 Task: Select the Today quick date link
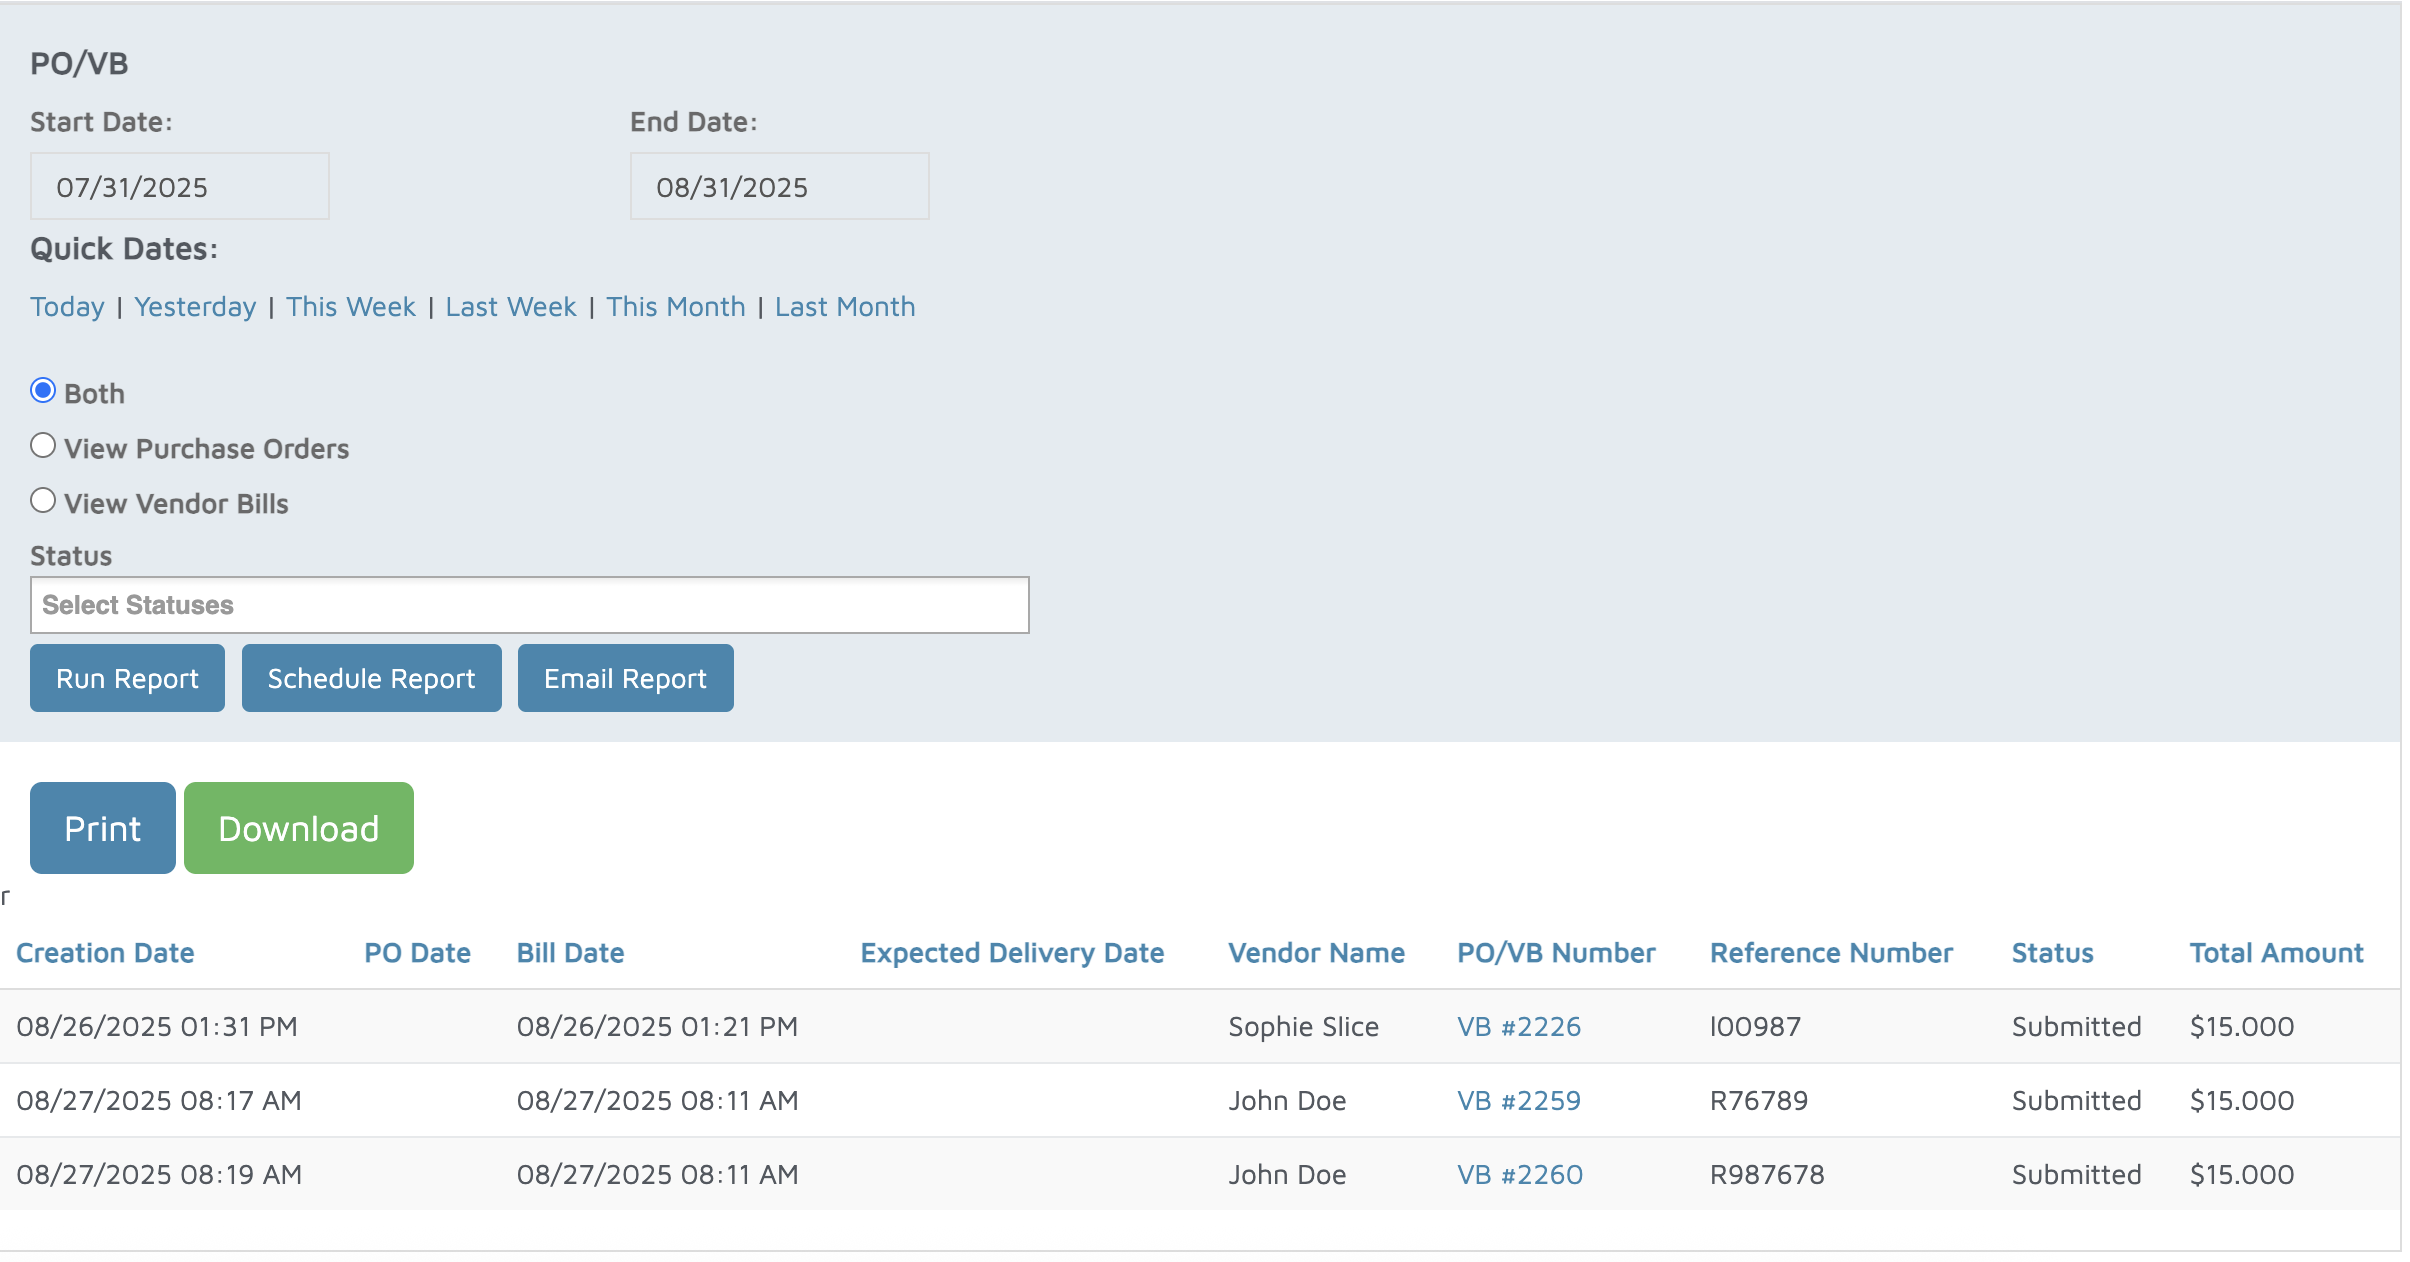pyautogui.click(x=67, y=307)
